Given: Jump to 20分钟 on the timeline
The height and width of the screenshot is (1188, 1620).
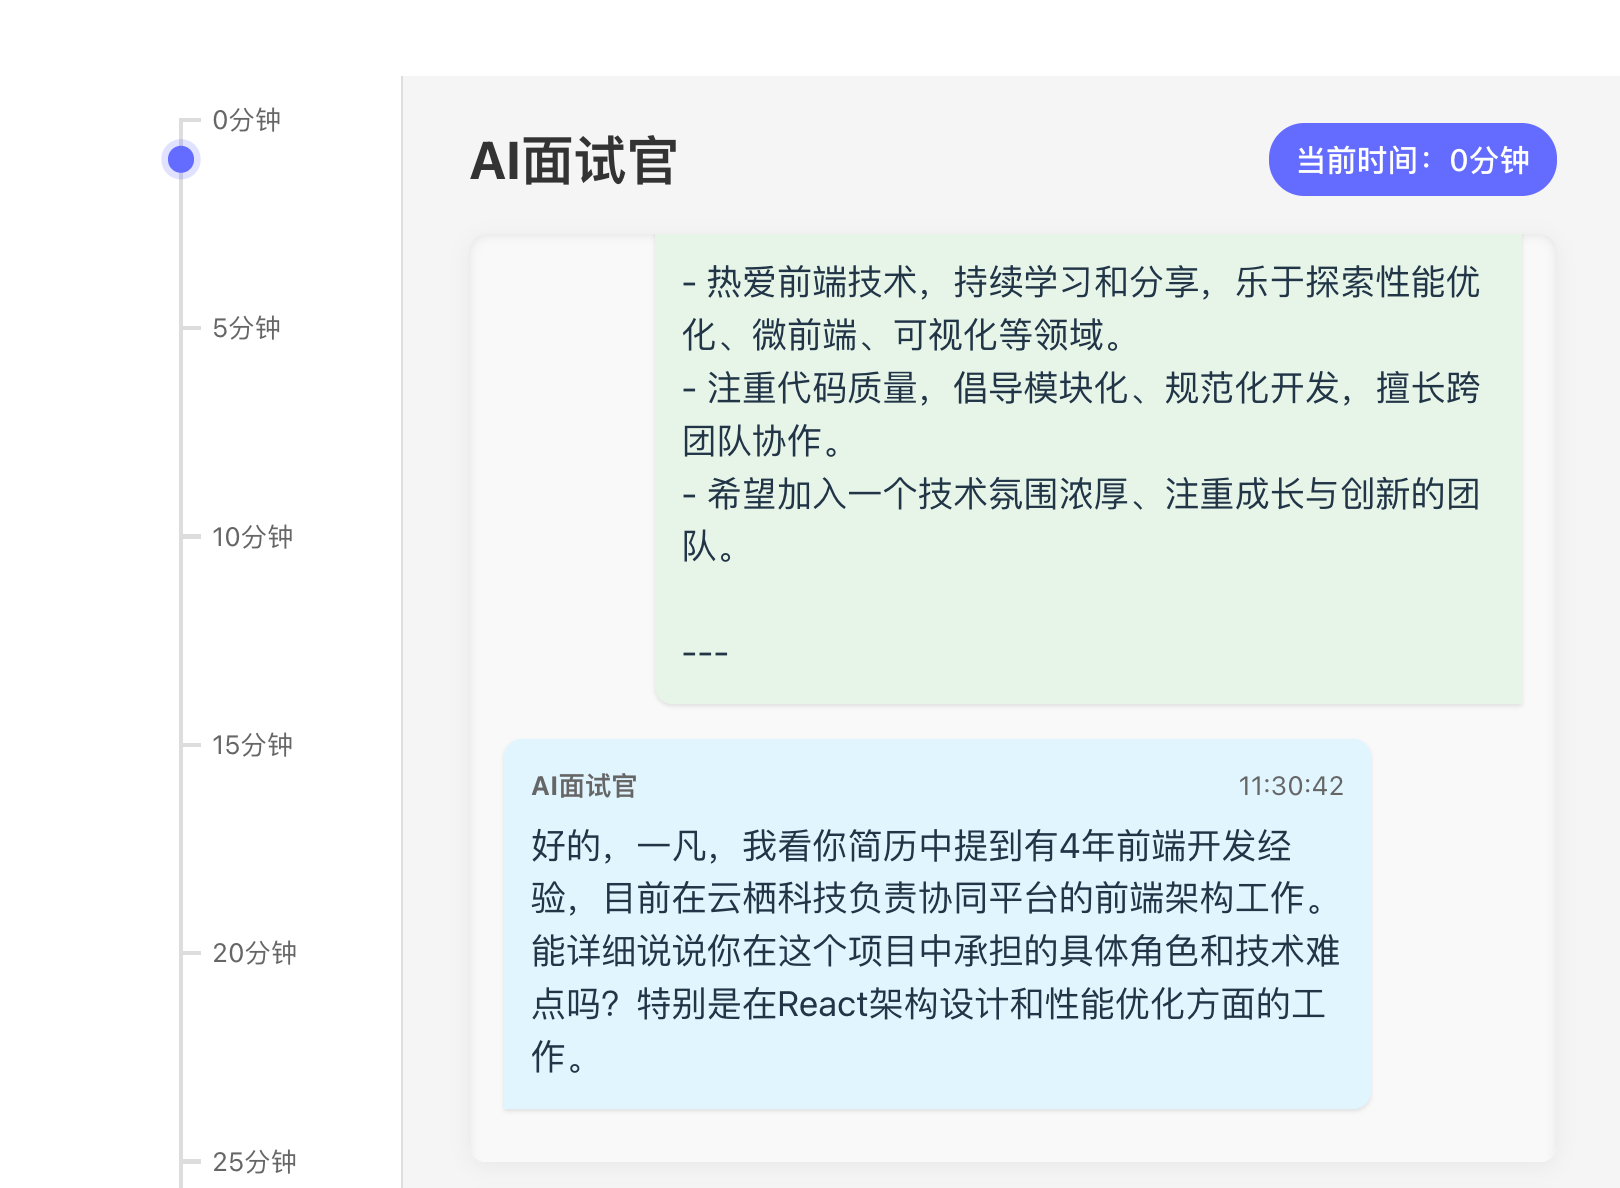Looking at the screenshot, I should tap(252, 954).
